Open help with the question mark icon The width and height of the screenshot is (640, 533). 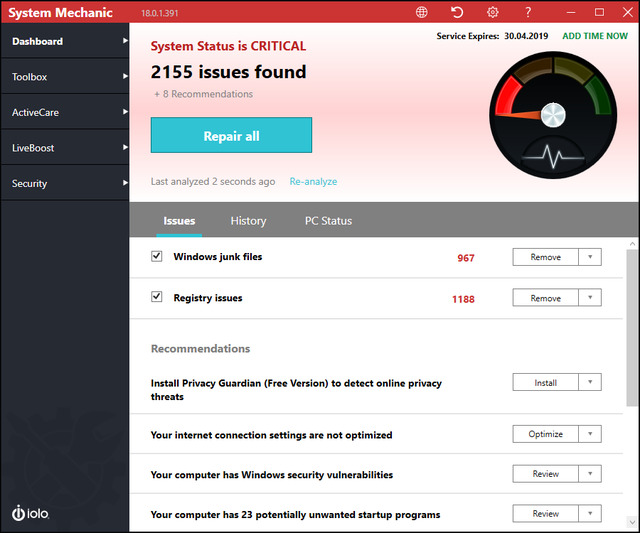528,12
